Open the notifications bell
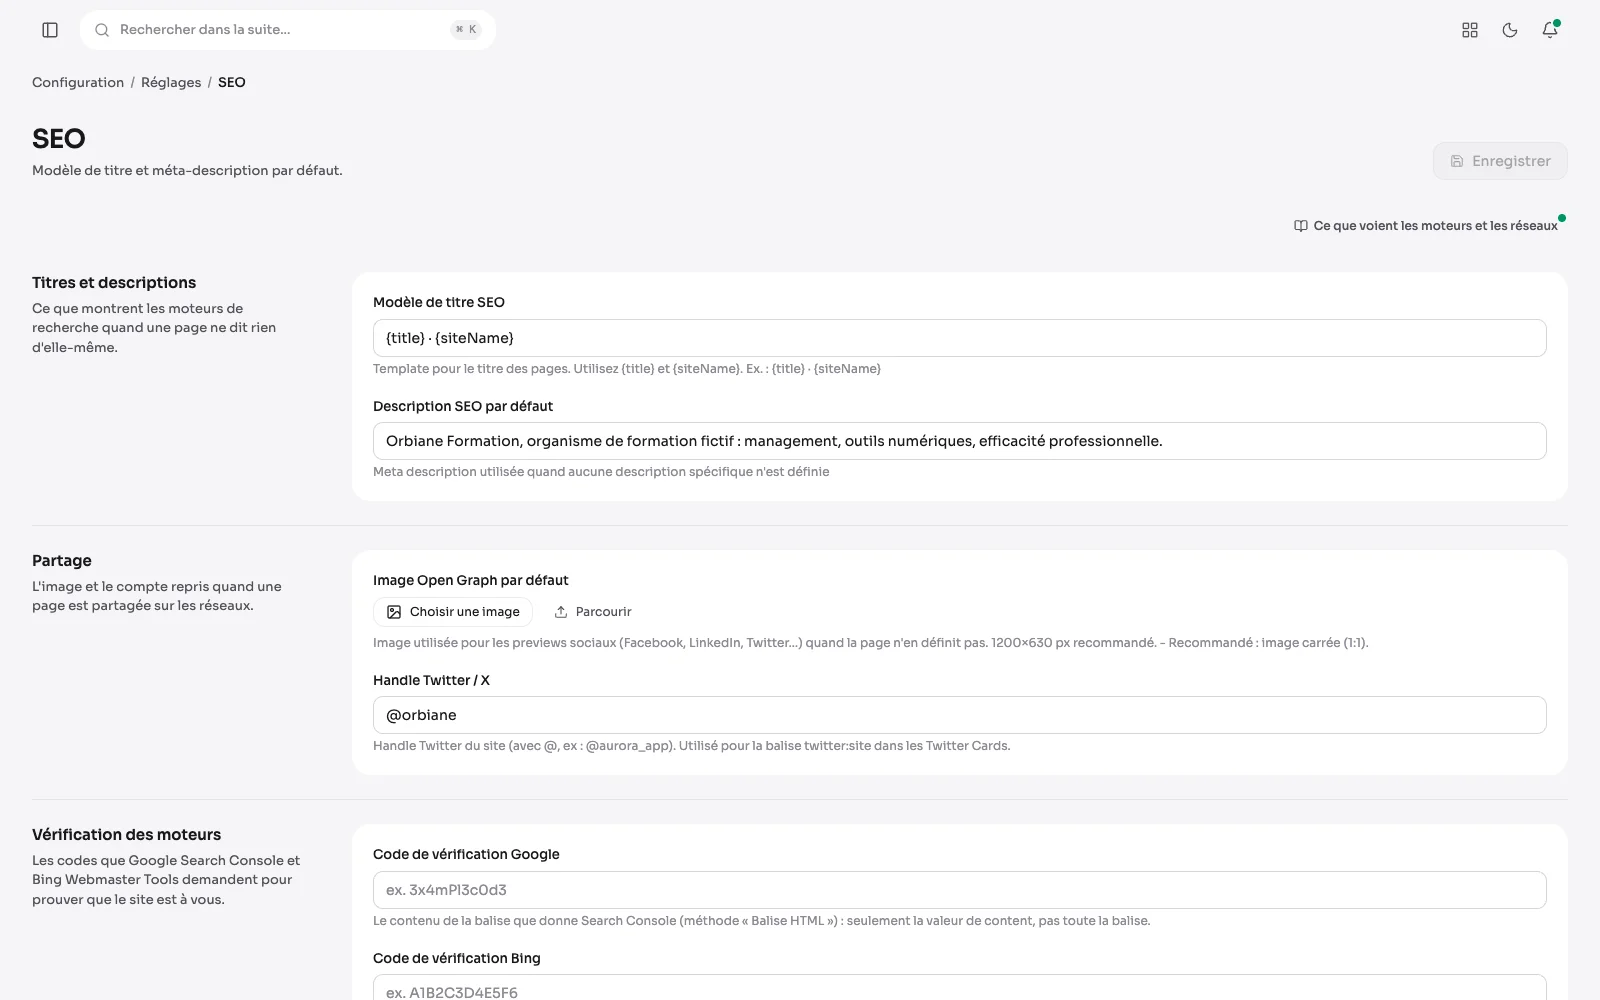This screenshot has width=1600, height=1000. pos(1550,30)
